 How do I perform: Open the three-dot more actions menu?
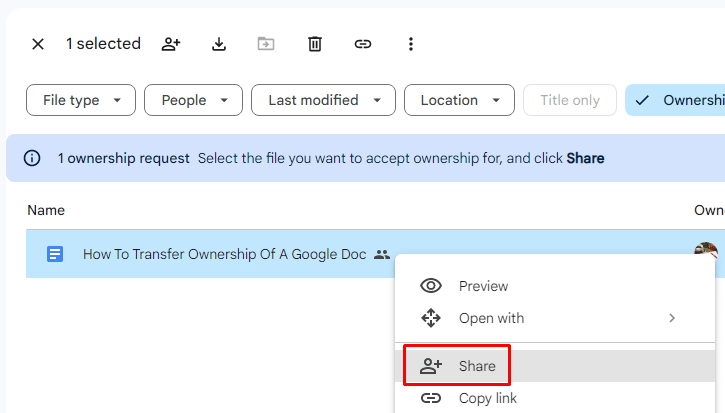coord(410,44)
